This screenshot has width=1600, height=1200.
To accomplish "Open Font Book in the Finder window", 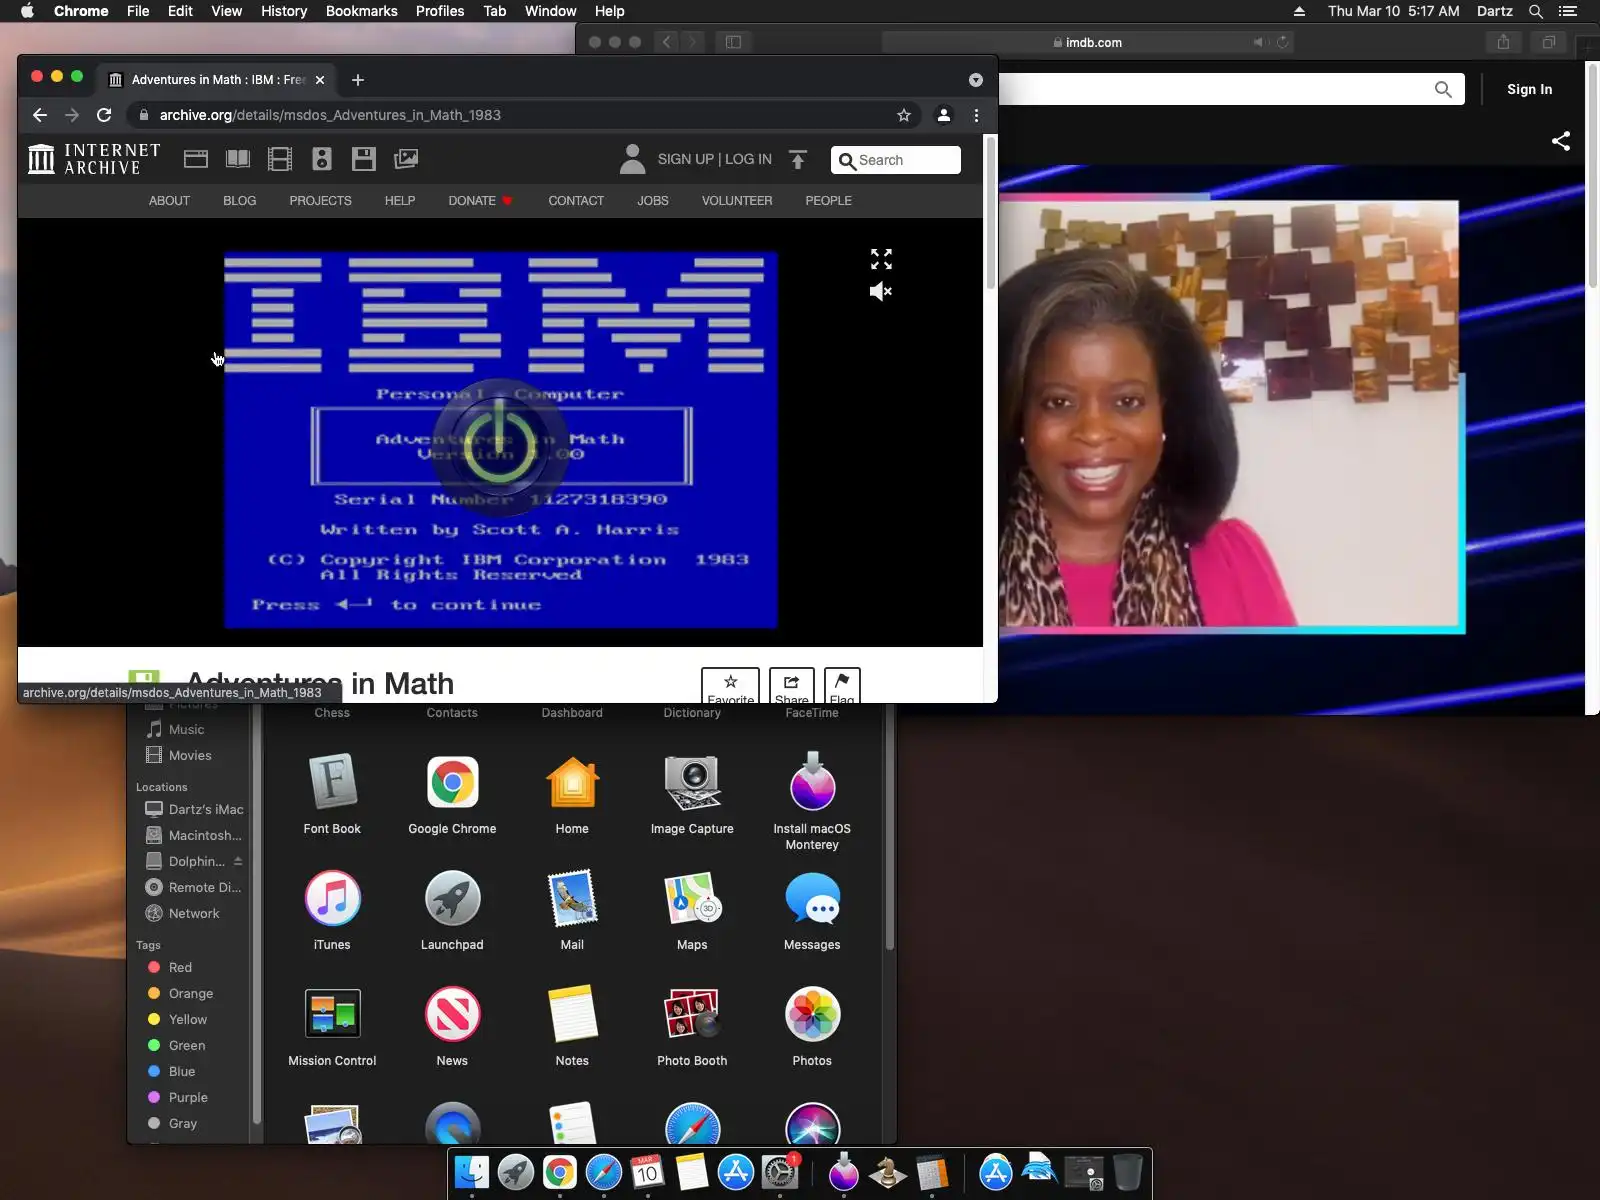I will click(332, 794).
